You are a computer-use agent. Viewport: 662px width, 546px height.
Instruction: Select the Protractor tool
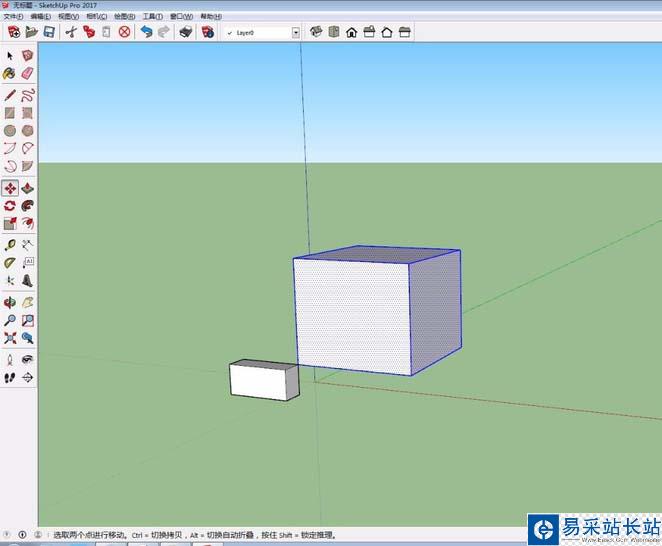point(10,263)
